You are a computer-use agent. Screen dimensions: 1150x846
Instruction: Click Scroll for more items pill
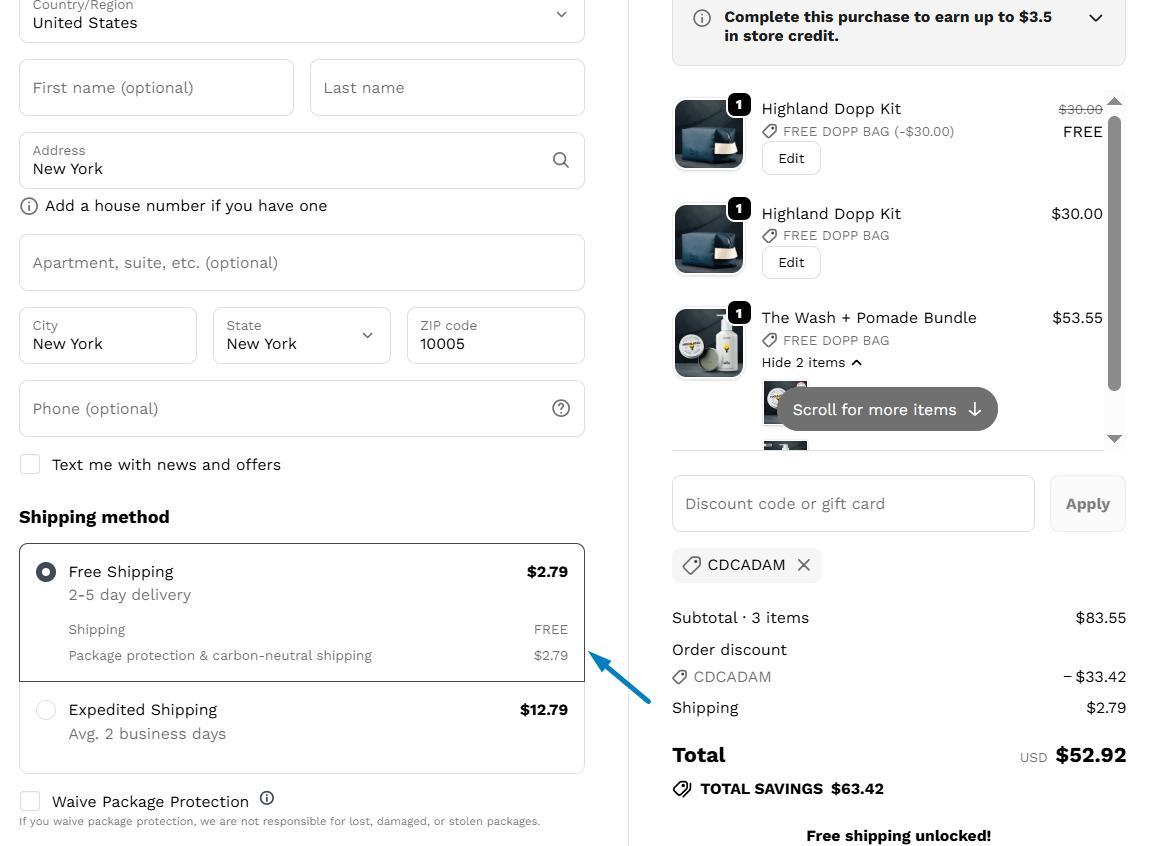coord(886,410)
